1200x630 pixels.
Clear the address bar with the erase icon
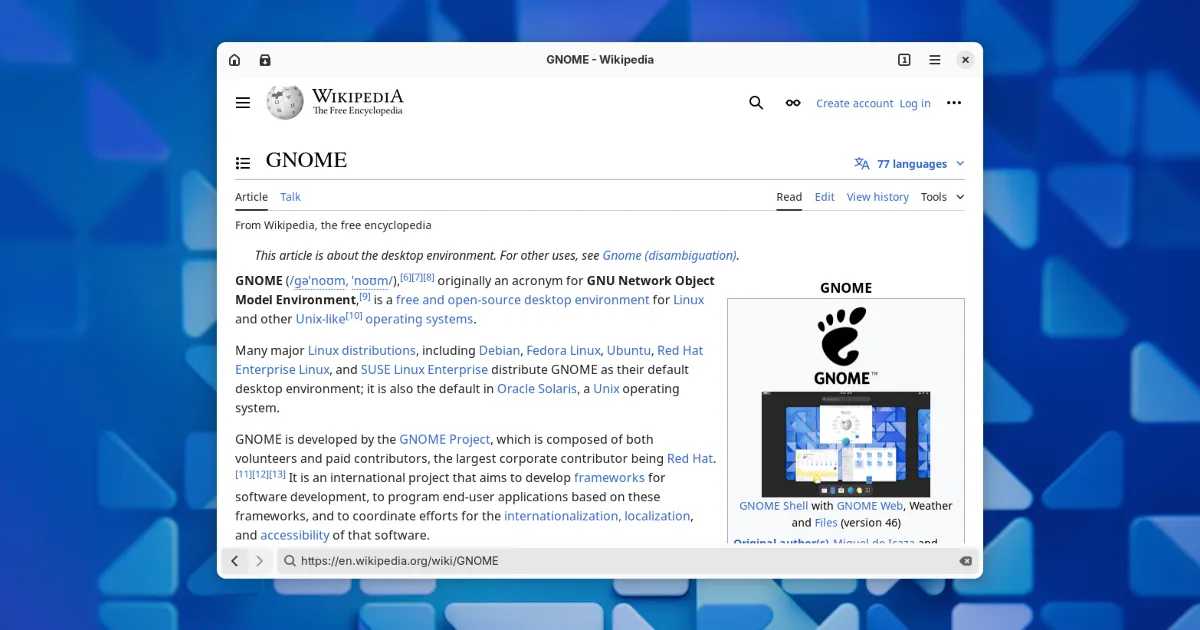965,561
